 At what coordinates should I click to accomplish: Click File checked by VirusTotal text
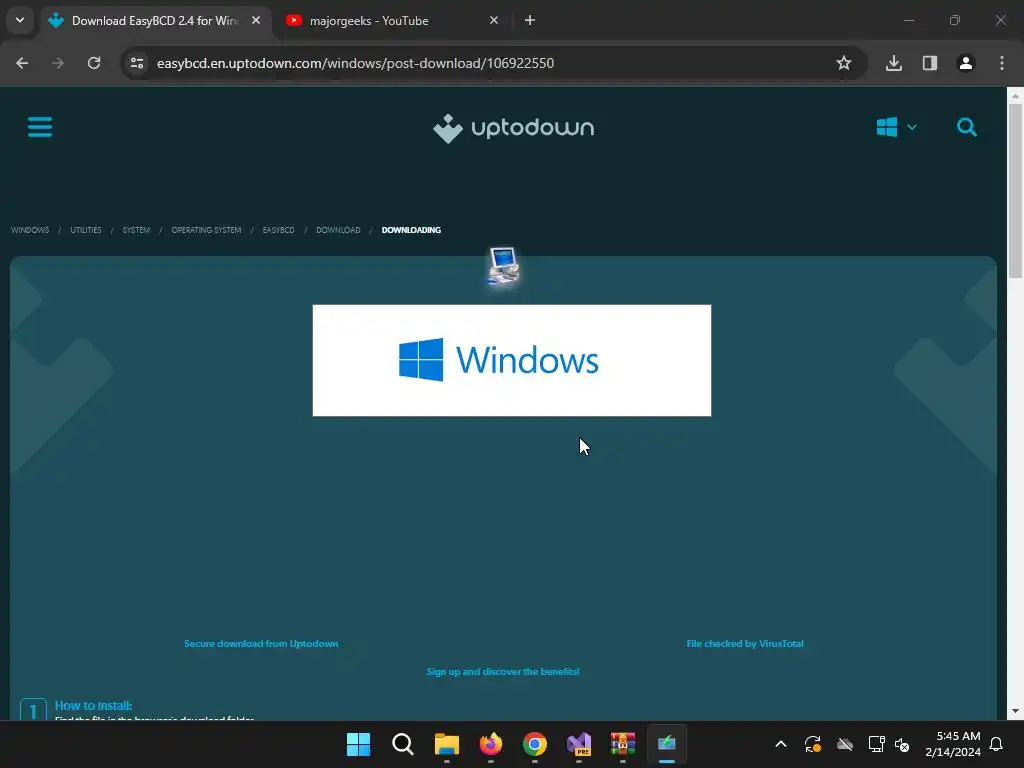745,643
